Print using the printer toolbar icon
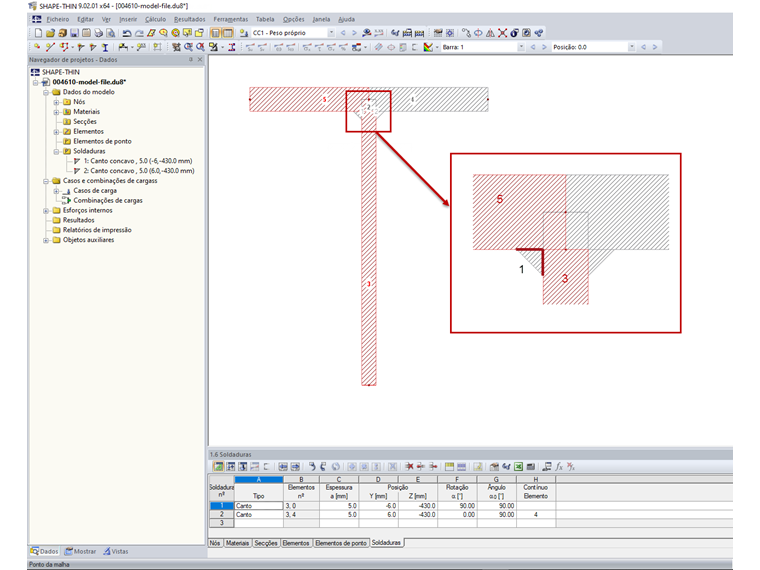The image size is (760, 570). (x=98, y=33)
